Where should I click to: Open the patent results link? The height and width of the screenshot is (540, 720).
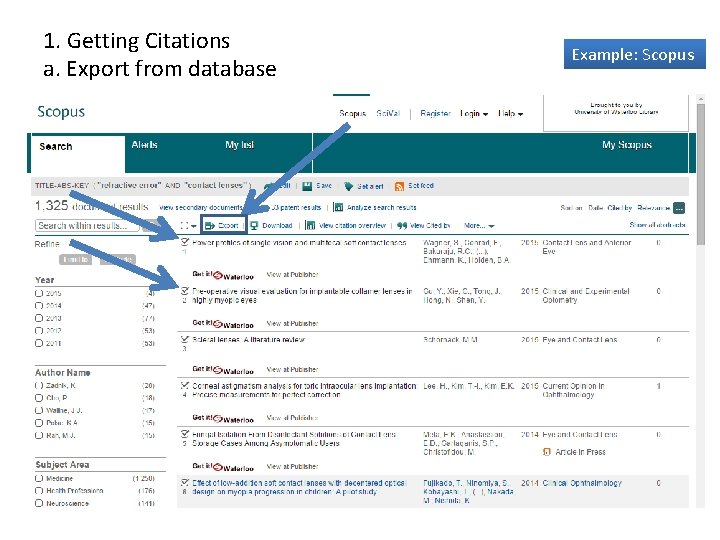pyautogui.click(x=294, y=208)
